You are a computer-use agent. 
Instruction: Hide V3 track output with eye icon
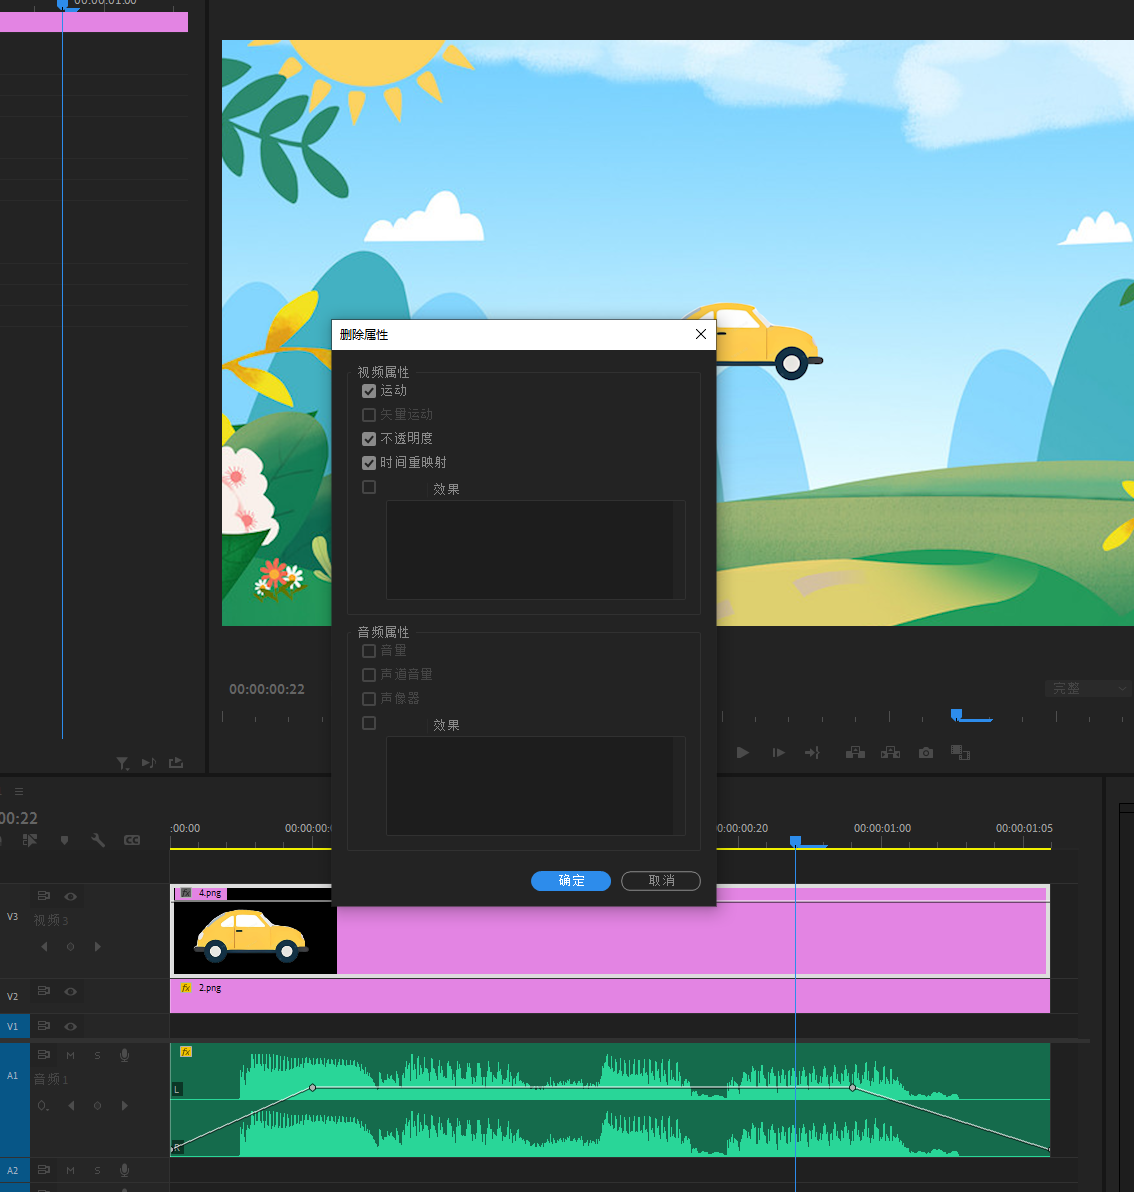pyautogui.click(x=71, y=896)
